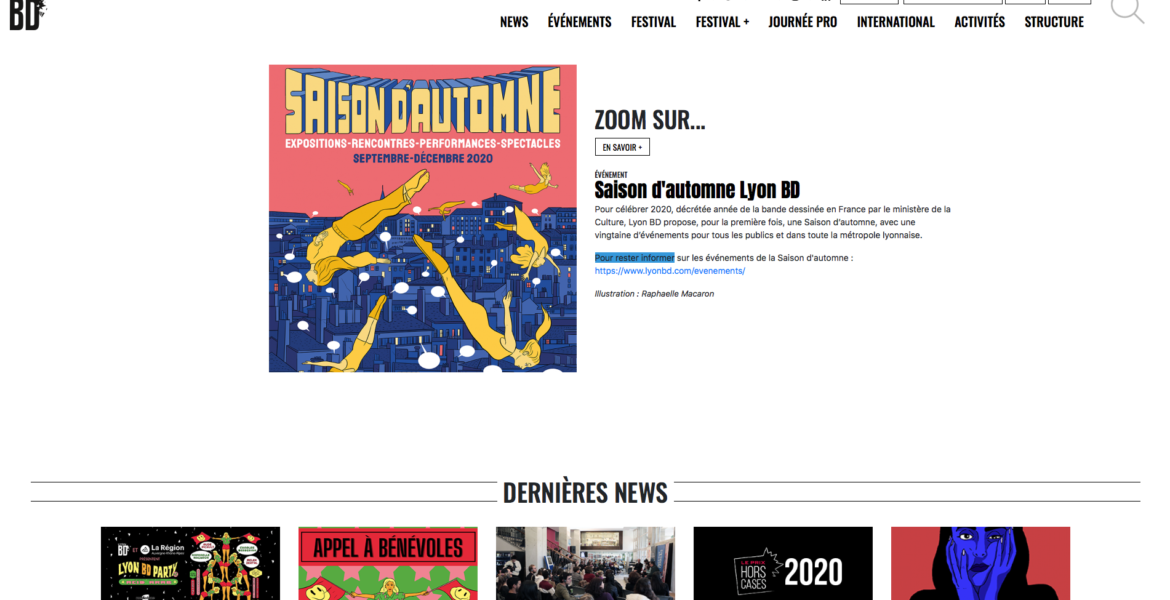This screenshot has width=1170, height=600.
Task: Open the NEWS menu
Action: pyautogui.click(x=514, y=22)
